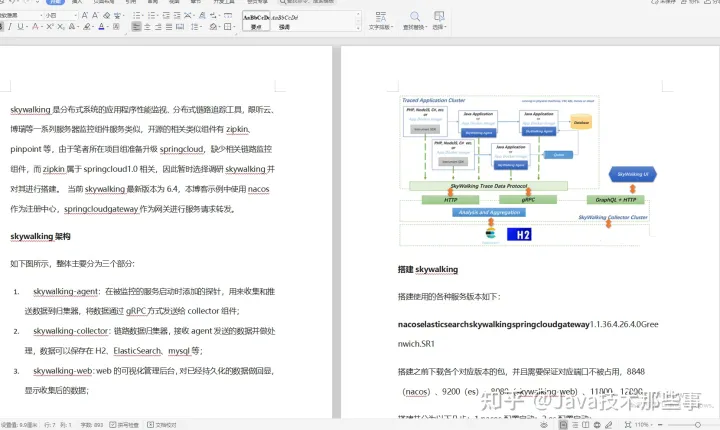Toggle align left paragraph button
Image resolution: width=720 pixels, height=430 pixels.
click(136, 27)
